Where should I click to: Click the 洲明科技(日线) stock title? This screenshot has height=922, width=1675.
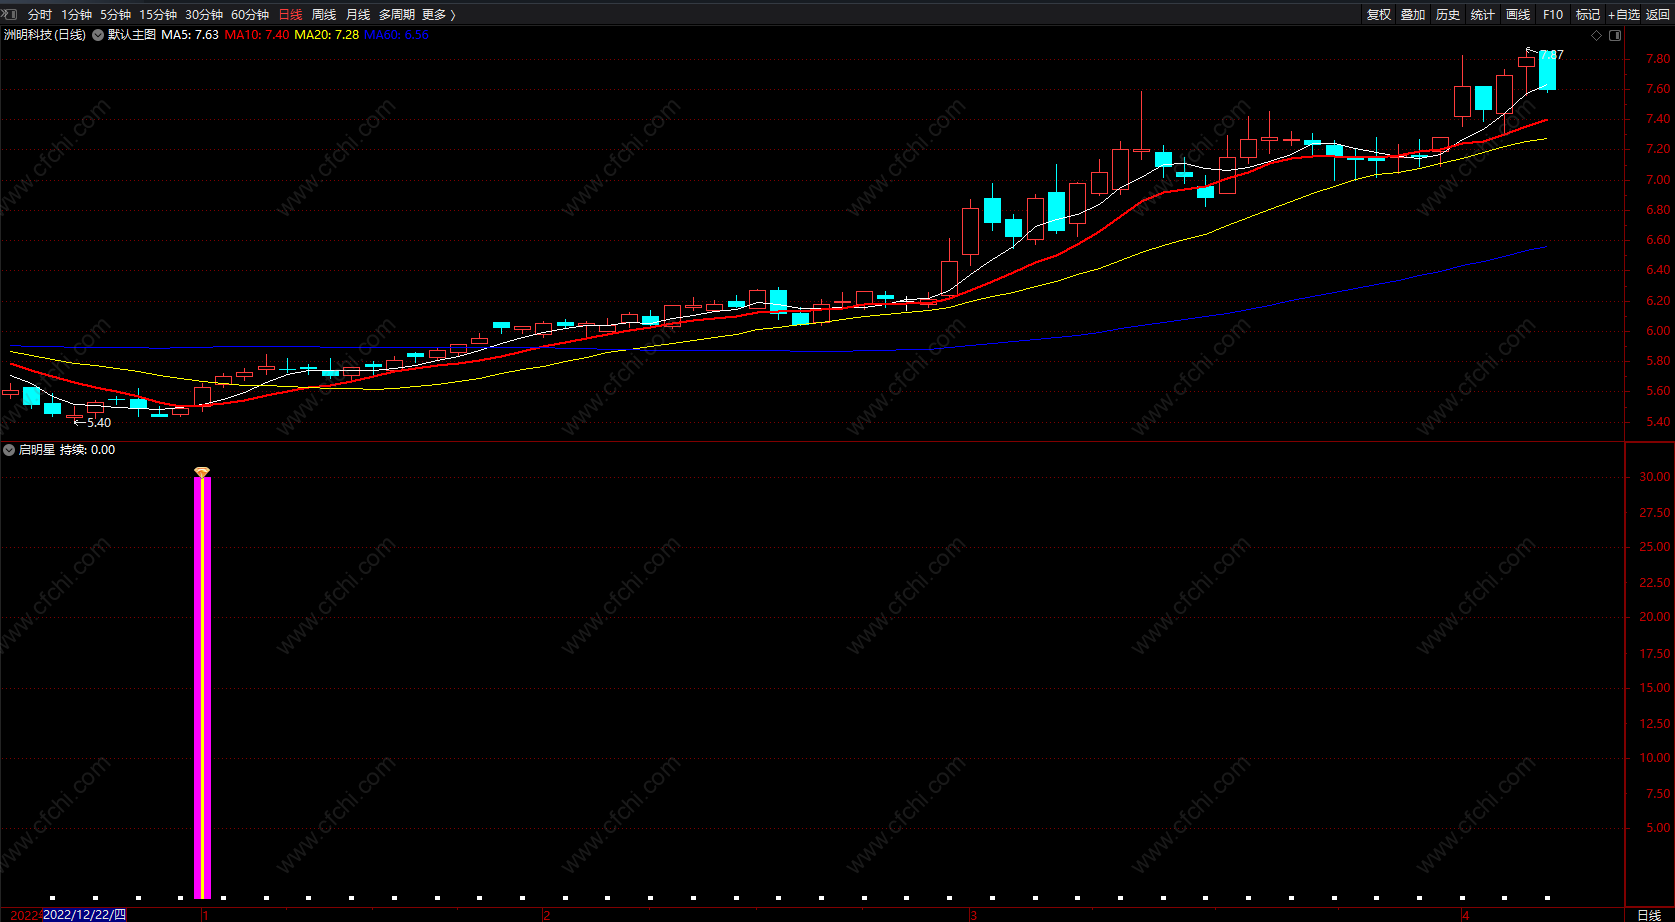pos(45,35)
